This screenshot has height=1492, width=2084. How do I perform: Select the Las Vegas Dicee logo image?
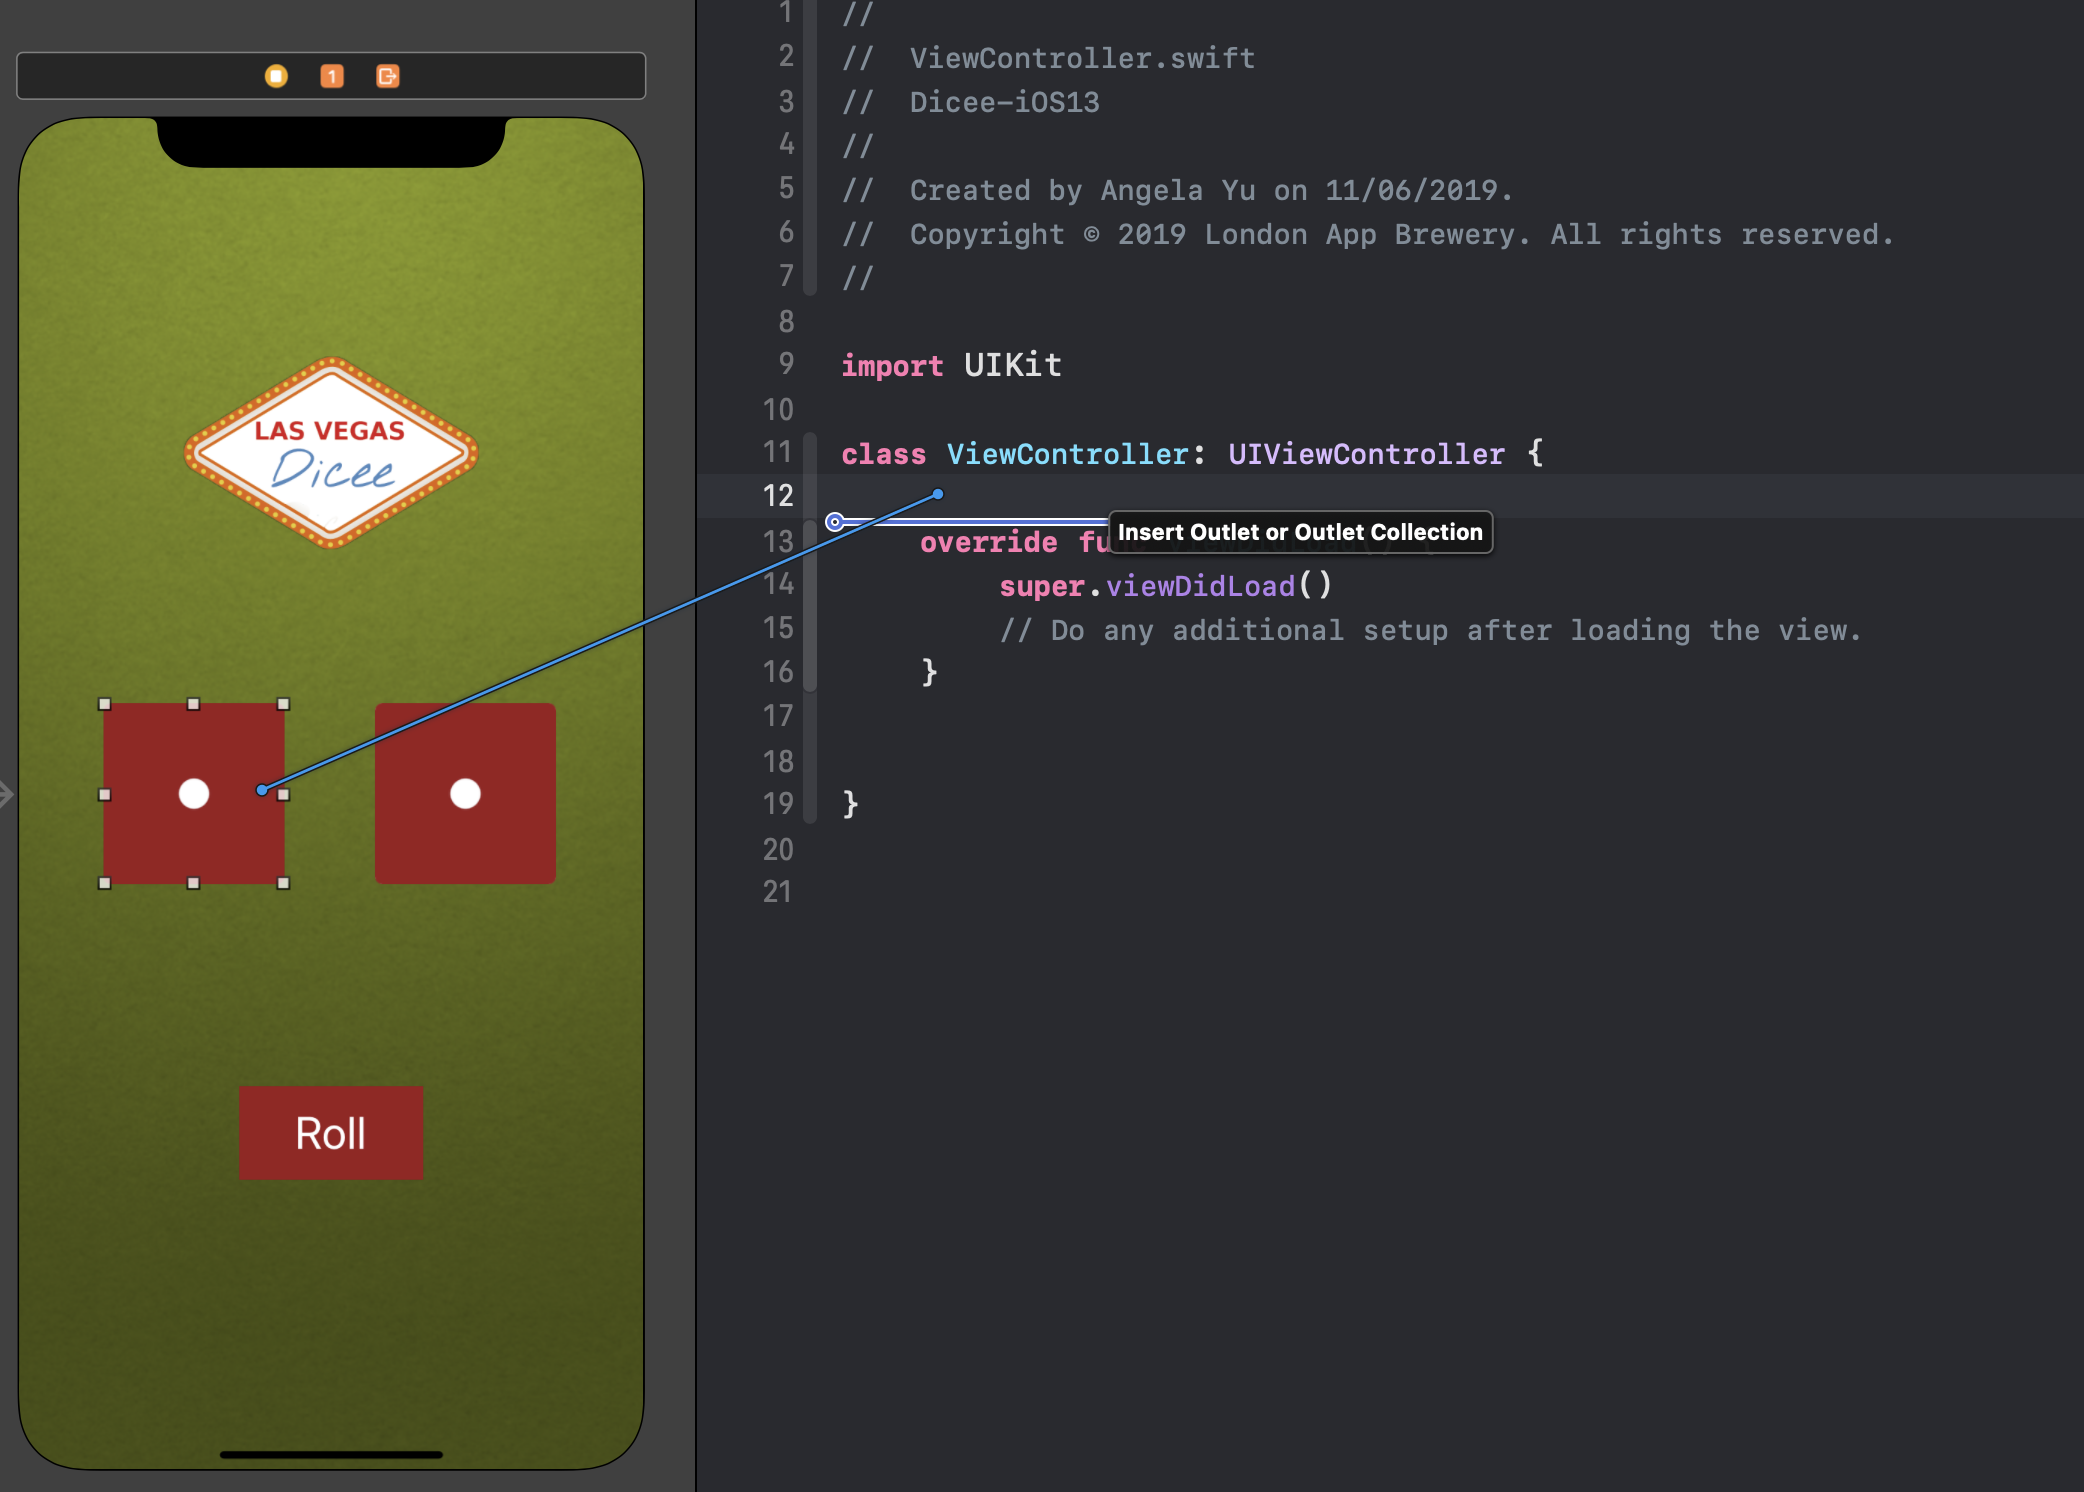tap(331, 453)
